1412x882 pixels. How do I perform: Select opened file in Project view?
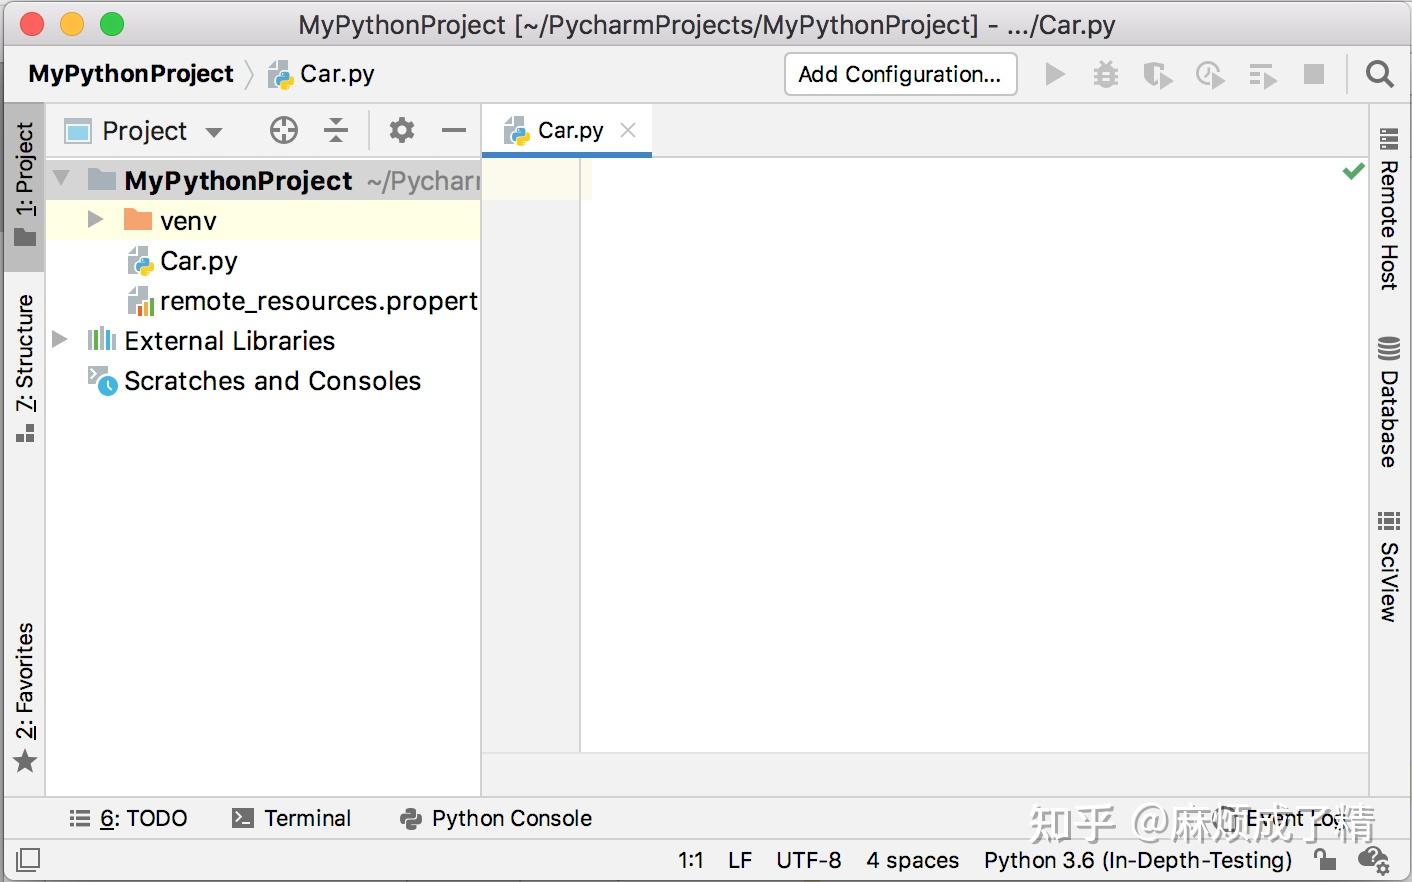click(283, 130)
